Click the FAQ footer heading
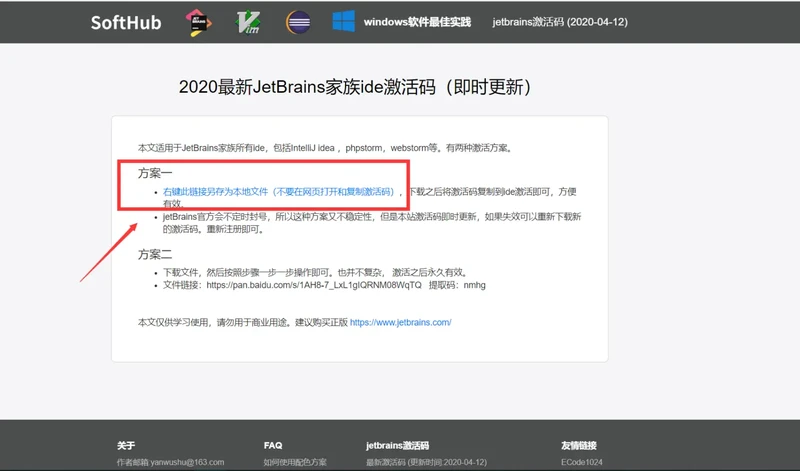This screenshot has height=471, width=800. [273, 445]
